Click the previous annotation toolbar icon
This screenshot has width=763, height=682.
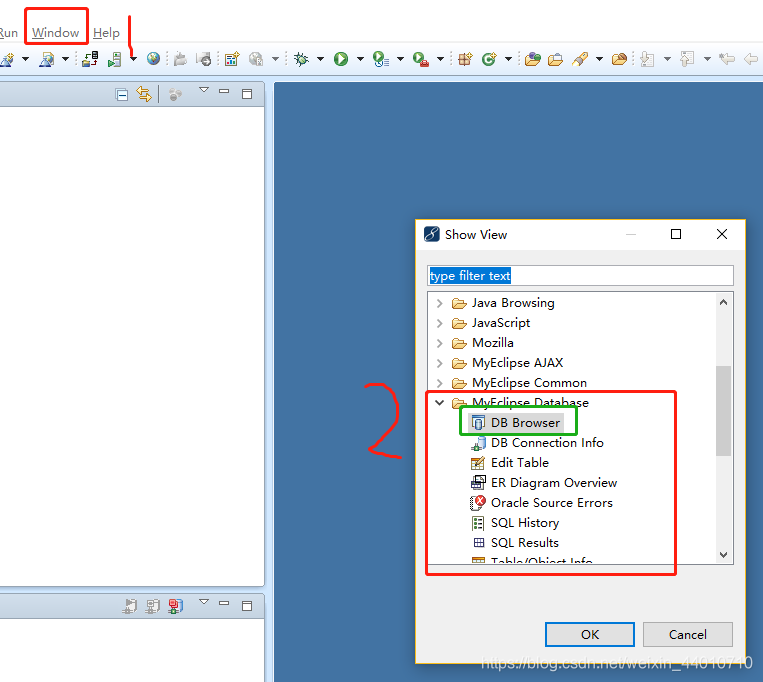tap(687, 59)
